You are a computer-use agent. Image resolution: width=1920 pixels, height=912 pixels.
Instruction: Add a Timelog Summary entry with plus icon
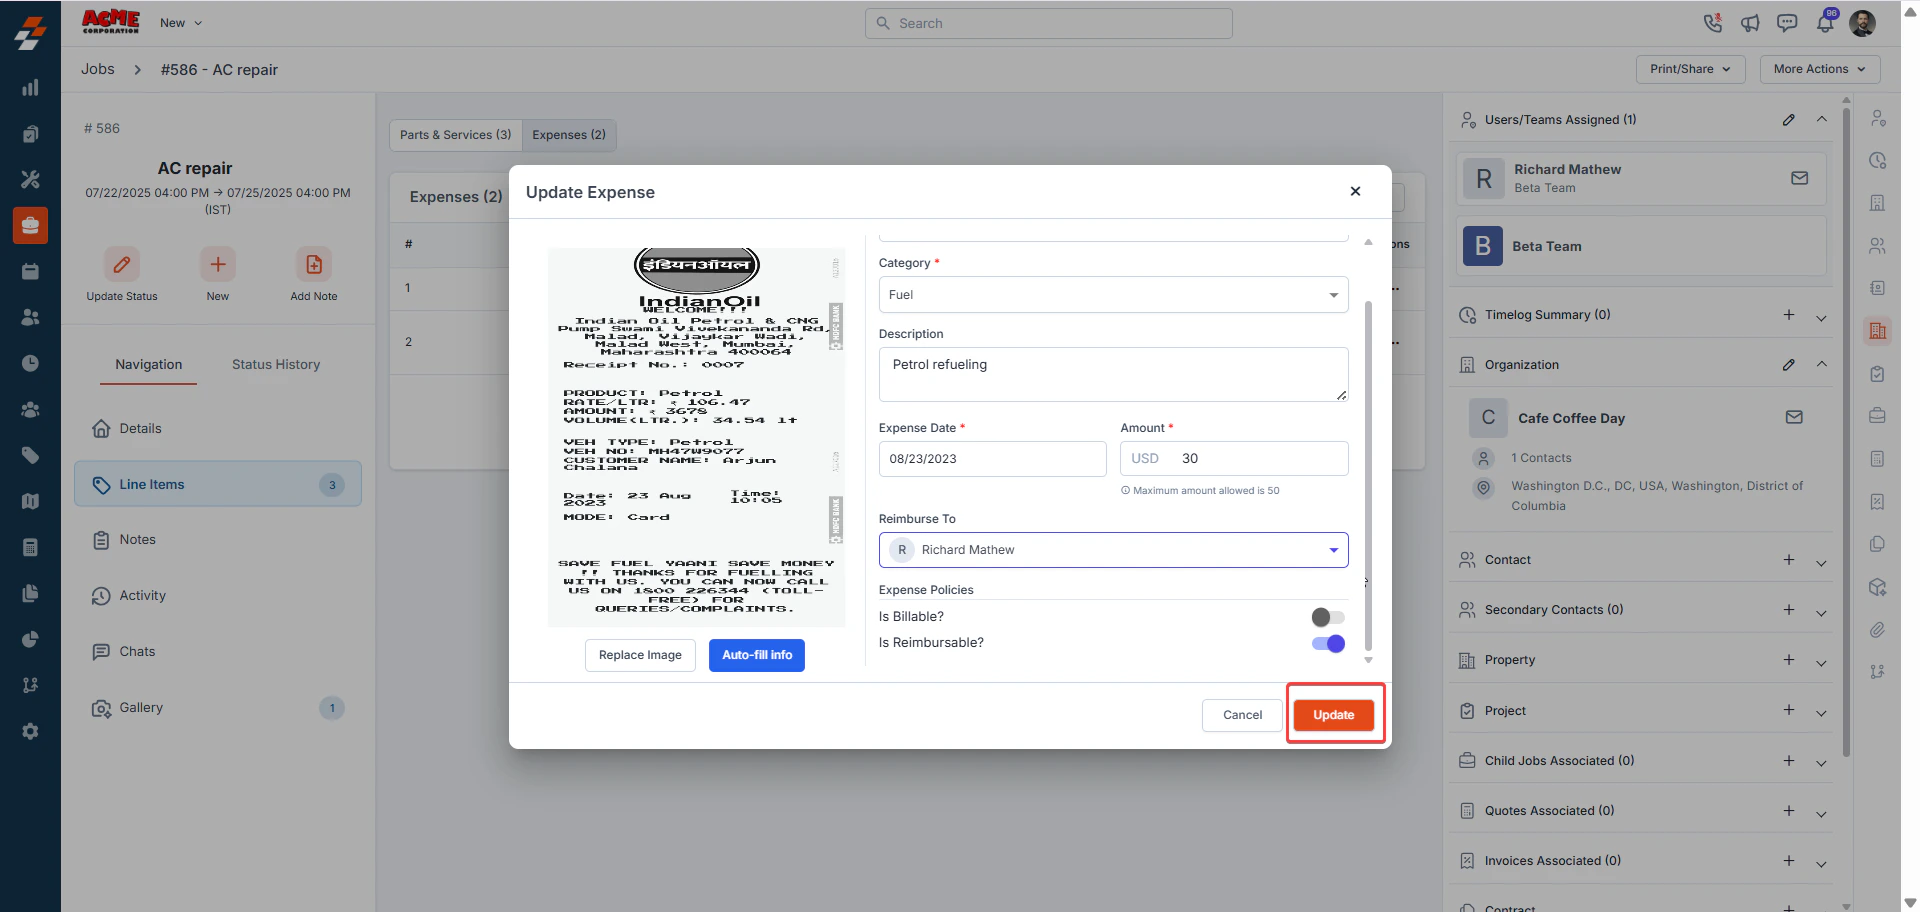tap(1788, 314)
